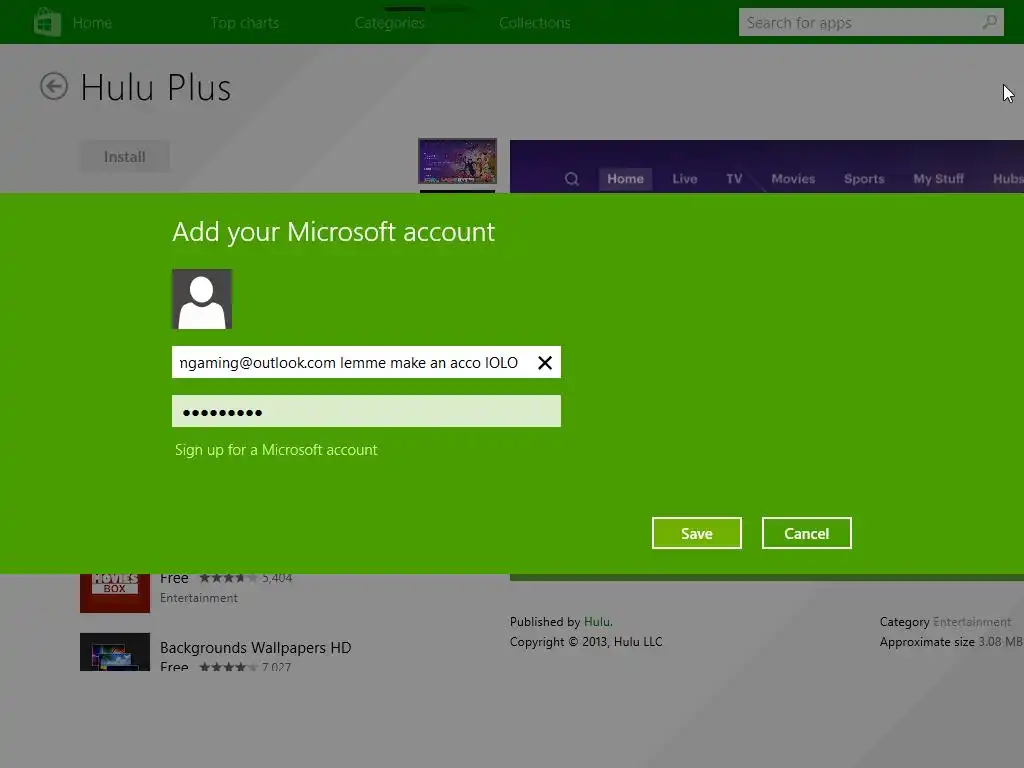
Task: Go back using the circled arrow icon
Action: pyautogui.click(x=54, y=86)
